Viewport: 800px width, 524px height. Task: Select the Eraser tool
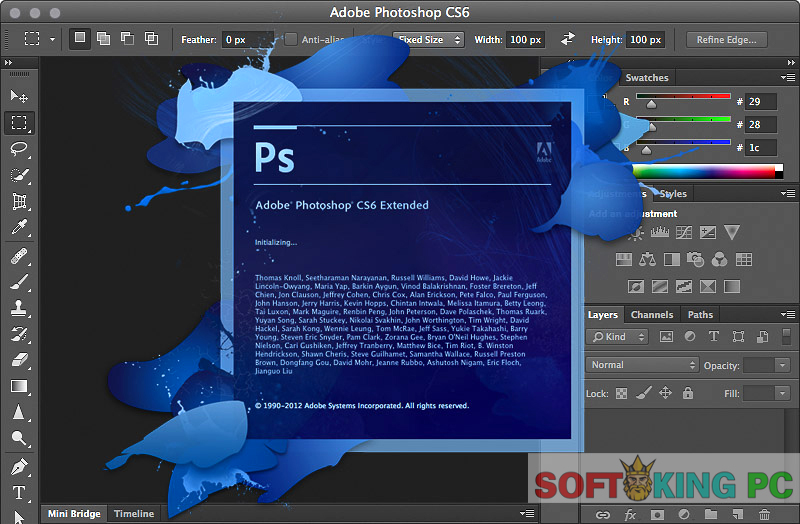click(19, 360)
